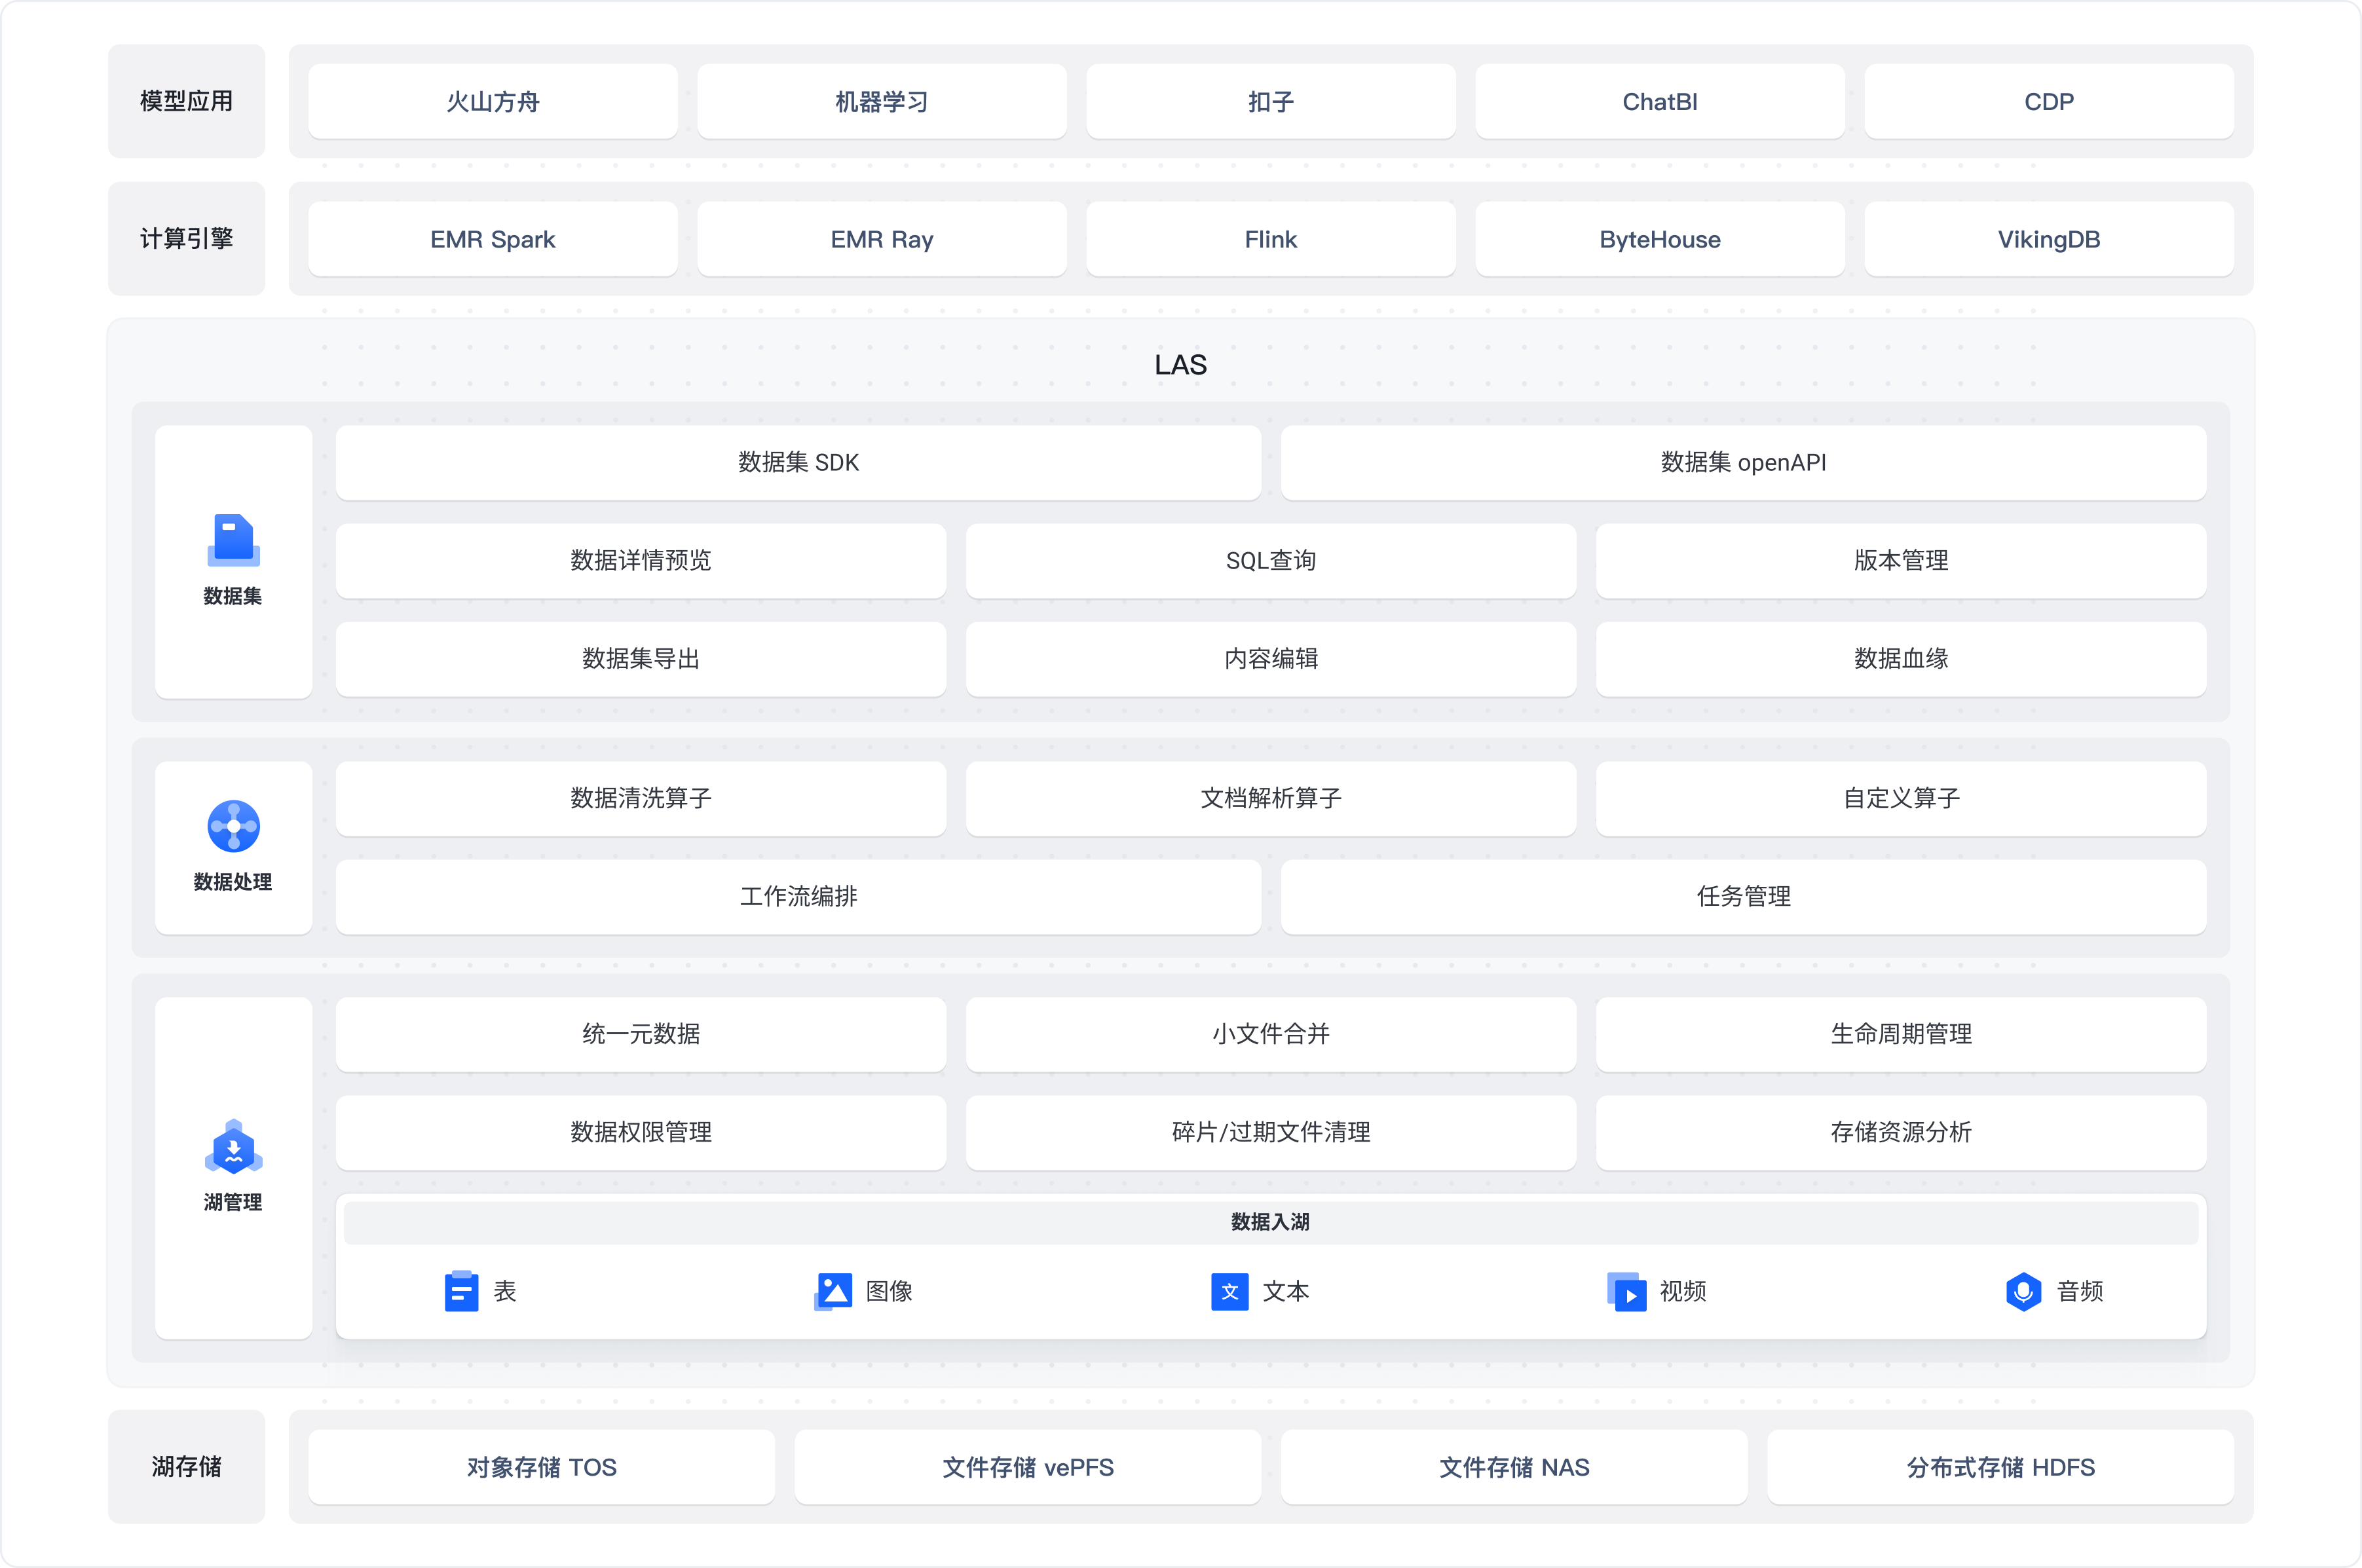
Task: Select the 数据权限管理 card
Action: [641, 1132]
